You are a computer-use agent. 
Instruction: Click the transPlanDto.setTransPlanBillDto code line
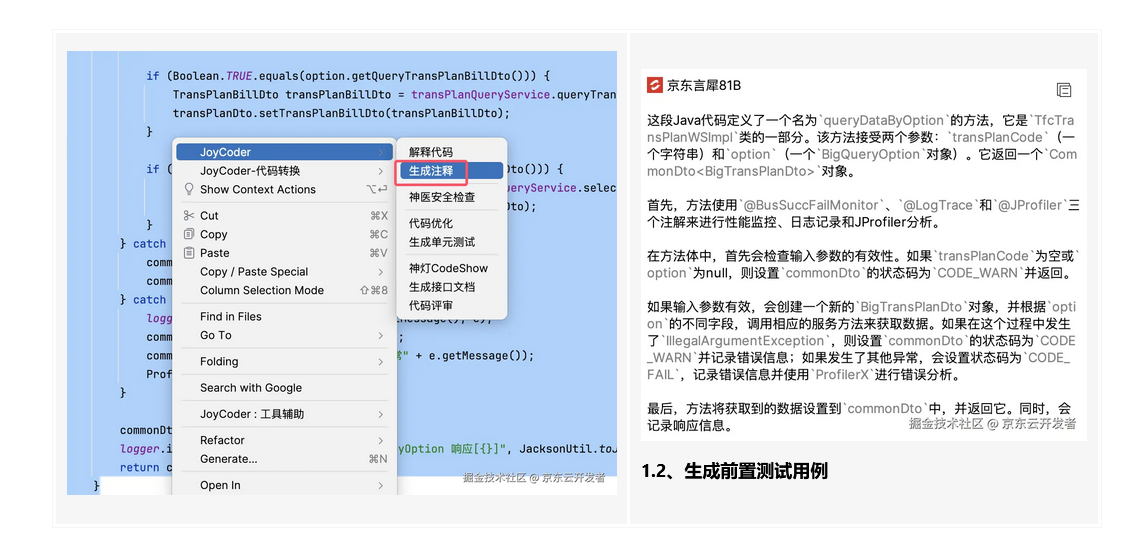[343, 114]
